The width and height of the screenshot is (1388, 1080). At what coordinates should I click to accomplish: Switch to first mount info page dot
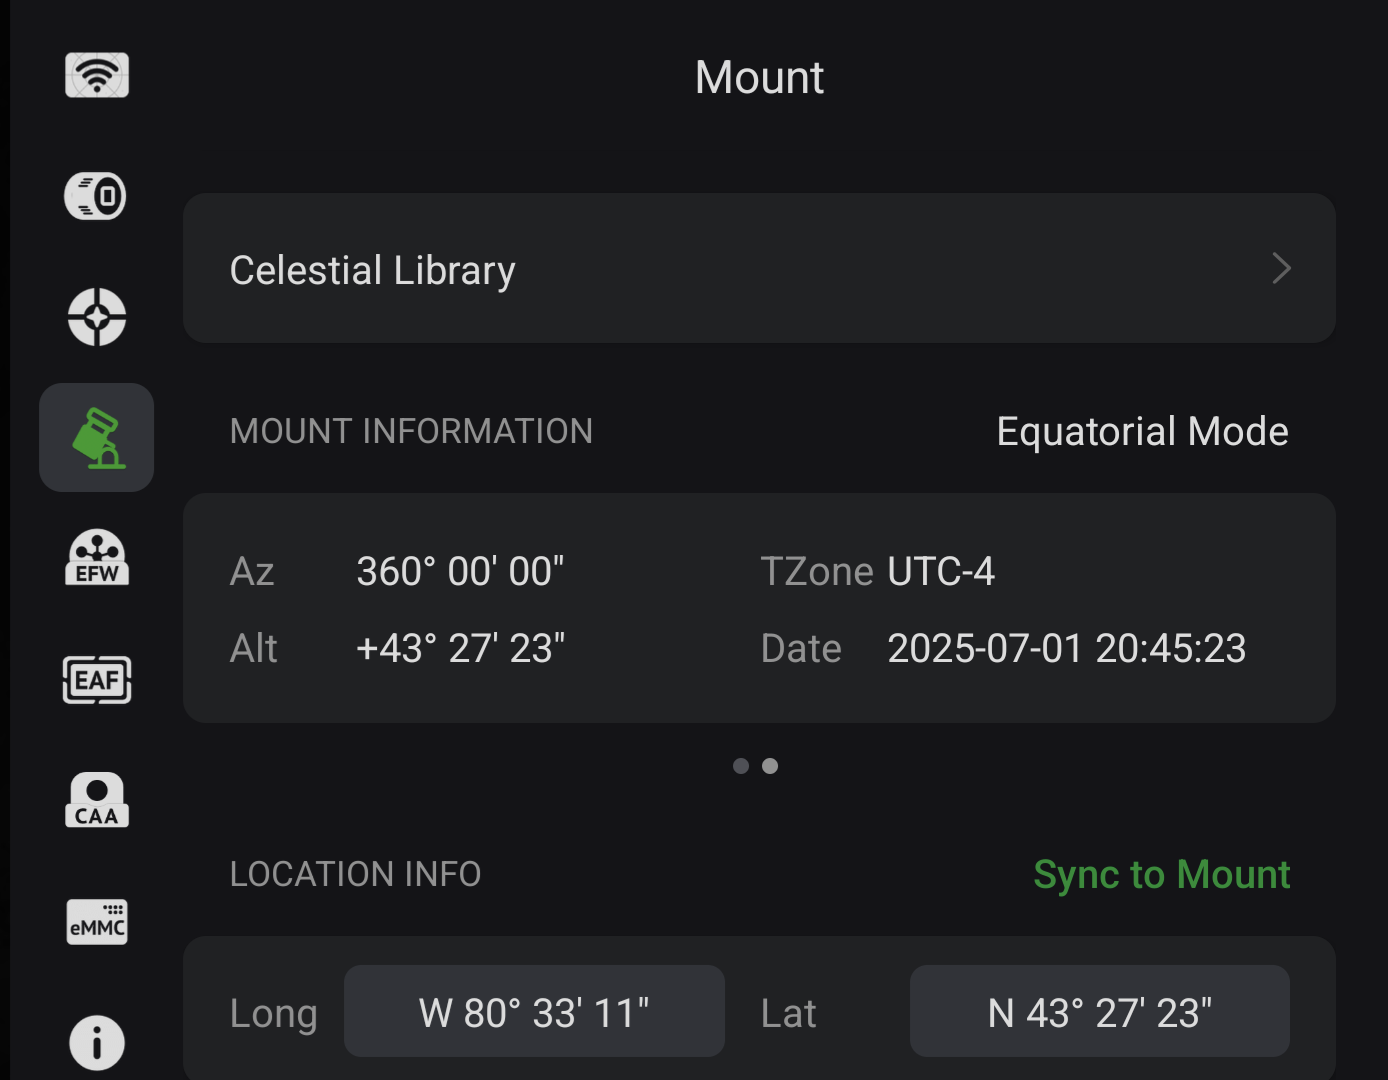(x=741, y=766)
